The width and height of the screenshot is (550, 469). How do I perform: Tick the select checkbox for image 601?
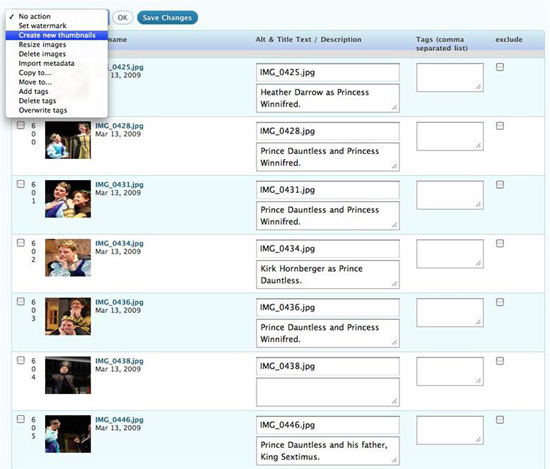[x=21, y=184]
